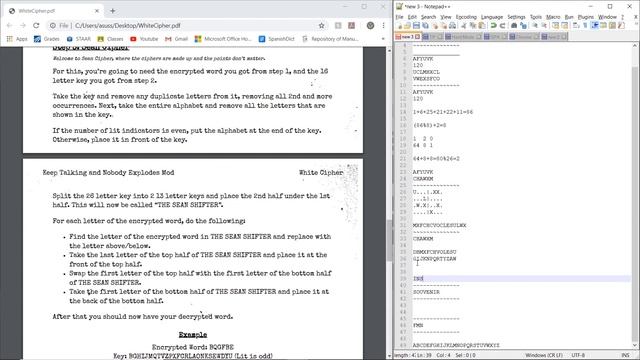Click Adobe Acrobat extension icon in Chrome
The width and height of the screenshot is (640, 360).
(x=351, y=25)
